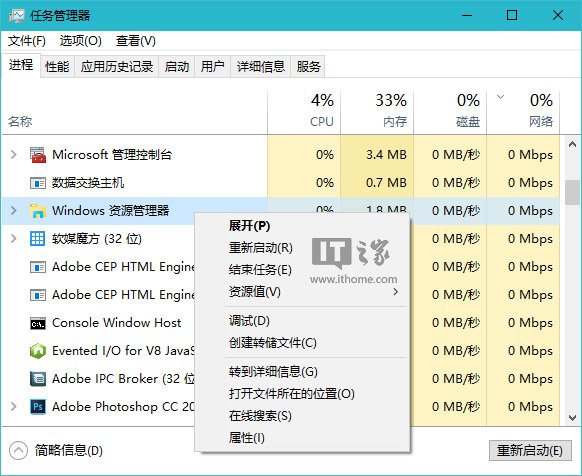The width and height of the screenshot is (582, 476).
Task: Choose 调试(D) in the context menu
Action: click(302, 321)
